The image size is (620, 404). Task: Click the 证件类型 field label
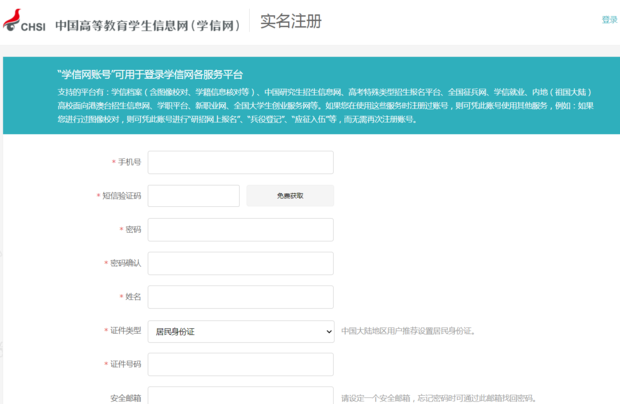(x=125, y=330)
